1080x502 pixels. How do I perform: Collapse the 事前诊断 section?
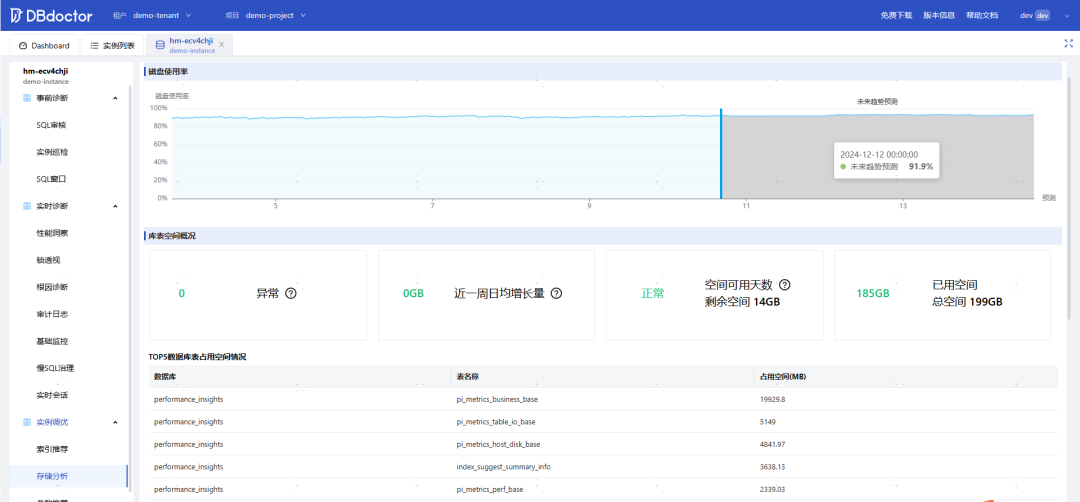click(115, 98)
